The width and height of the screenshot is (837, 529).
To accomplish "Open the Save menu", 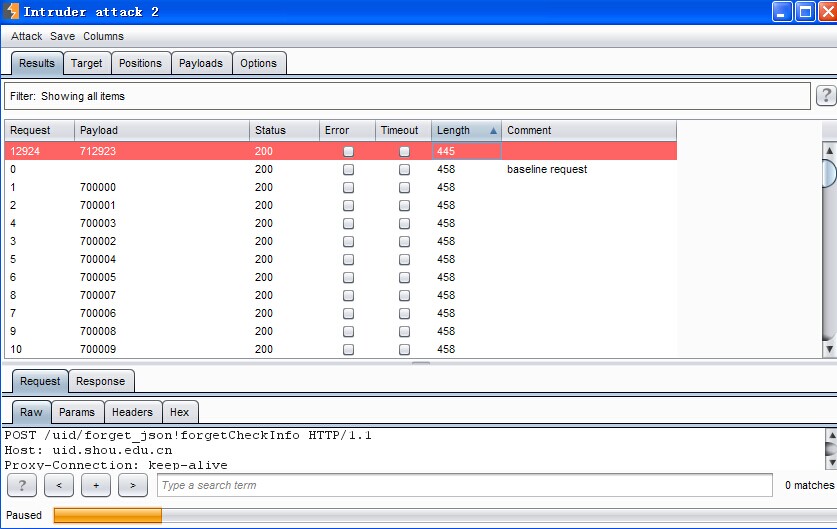I will tap(62, 36).
